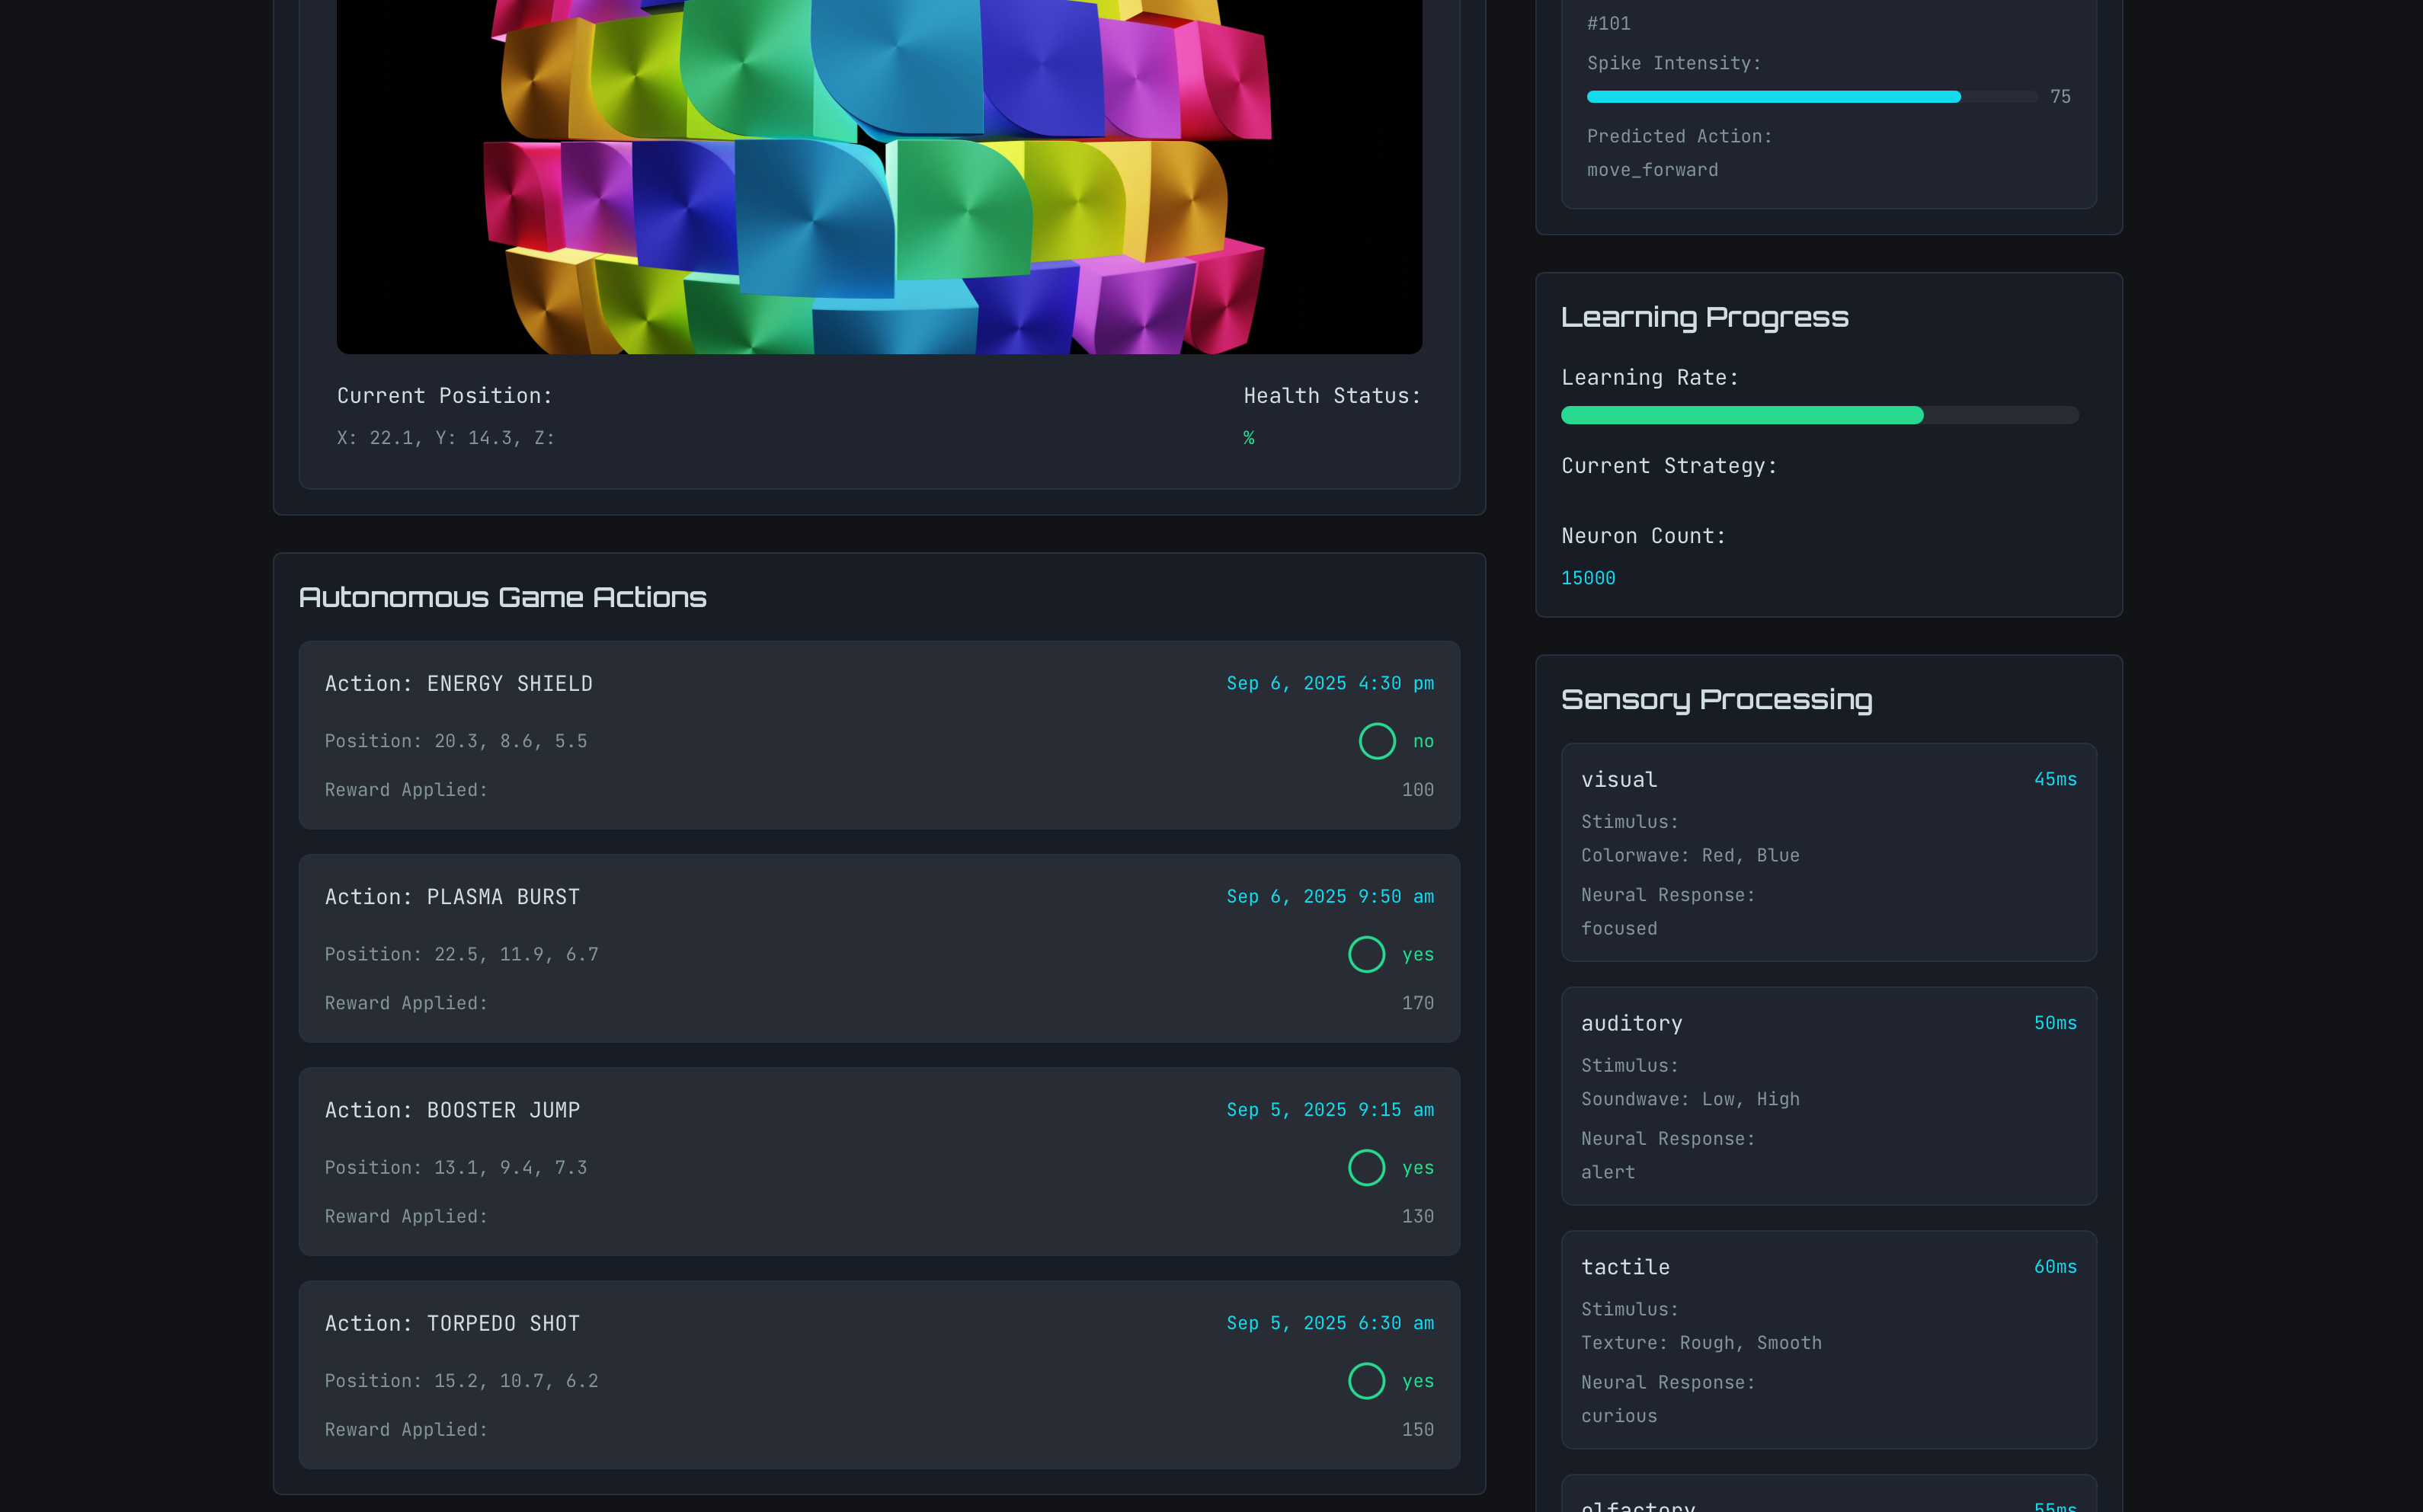The height and width of the screenshot is (1512, 2423).
Task: Click the 15000 neuron count value
Action: click(x=1588, y=578)
